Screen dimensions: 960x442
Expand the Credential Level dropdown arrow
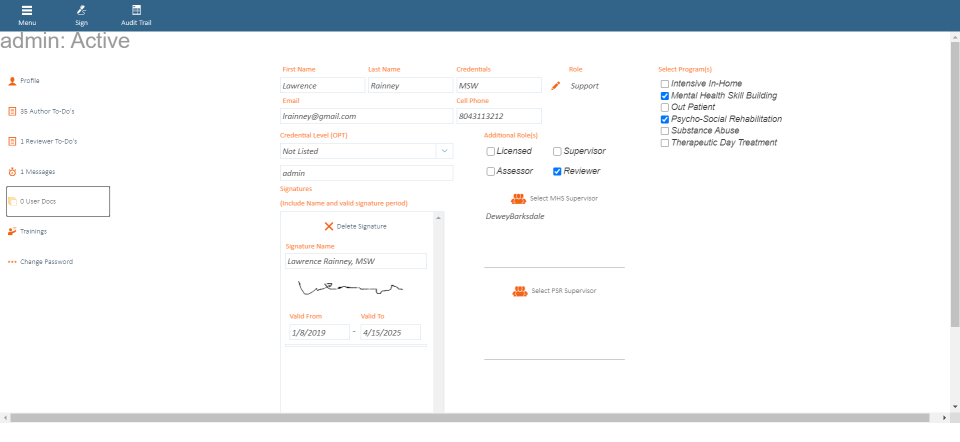[444, 151]
